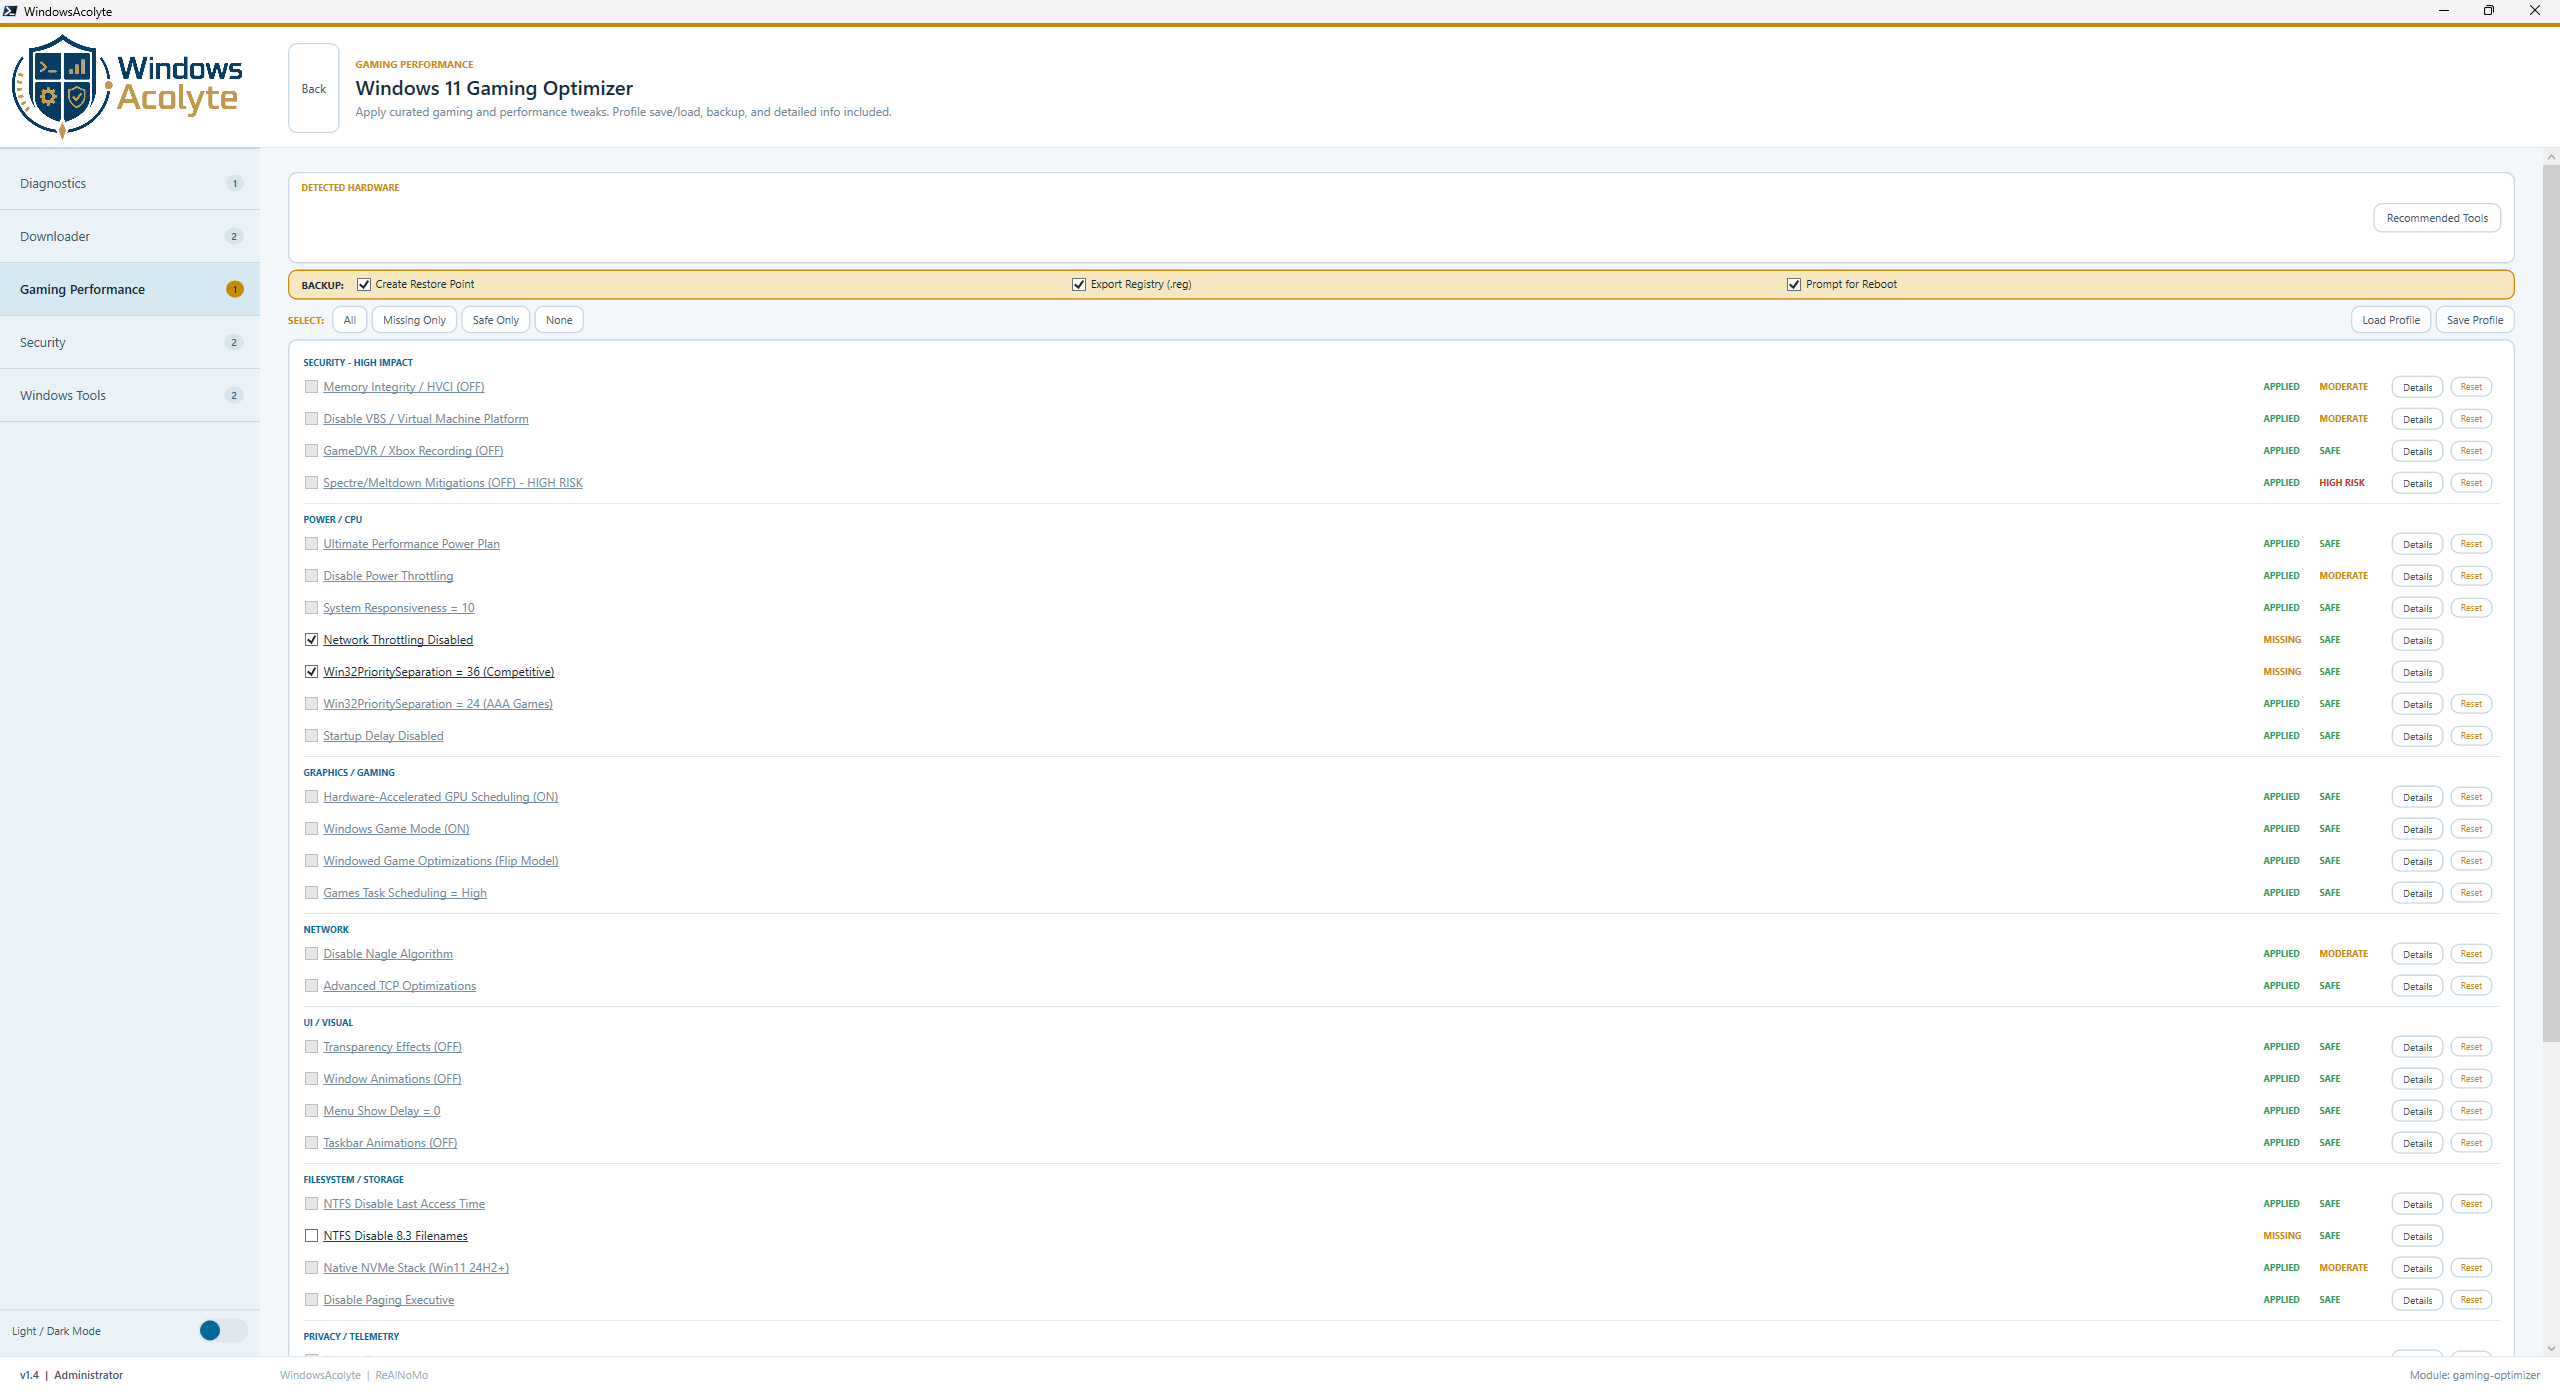The width and height of the screenshot is (2560, 1392).
Task: Uncheck Create Restore Point
Action: point(364,284)
